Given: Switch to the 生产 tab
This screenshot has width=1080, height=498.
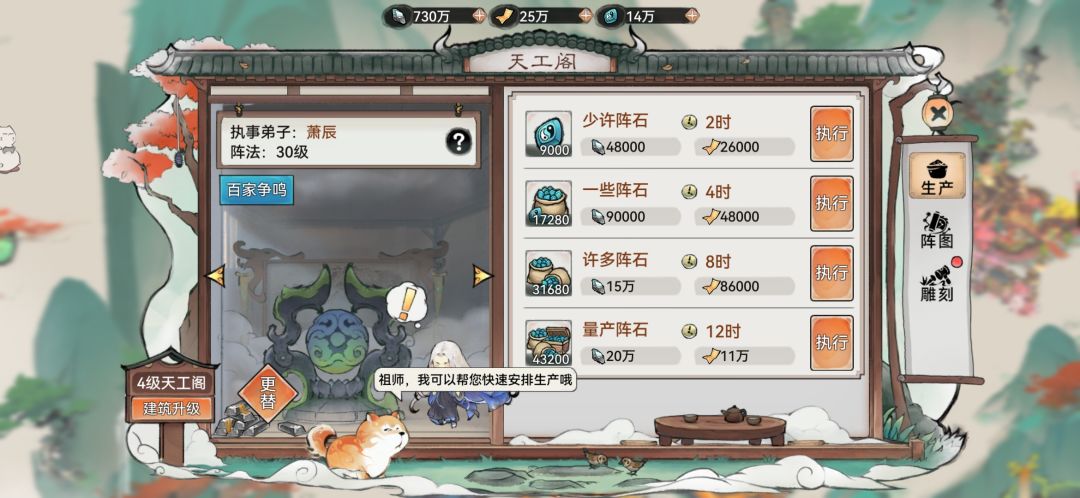Looking at the screenshot, I should pos(937,176).
